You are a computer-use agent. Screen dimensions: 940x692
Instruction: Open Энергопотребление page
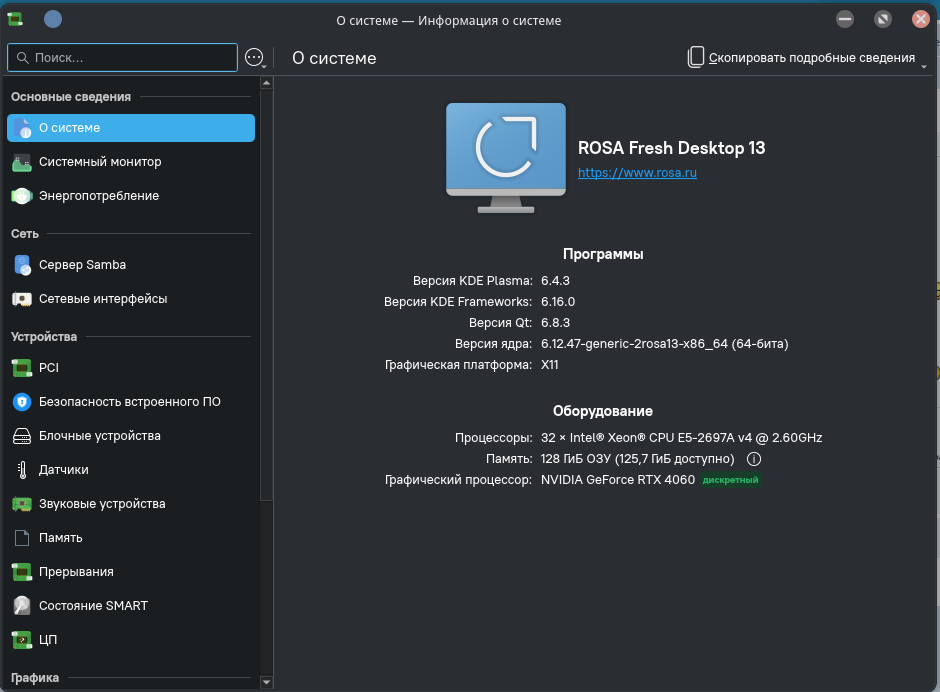click(131, 196)
